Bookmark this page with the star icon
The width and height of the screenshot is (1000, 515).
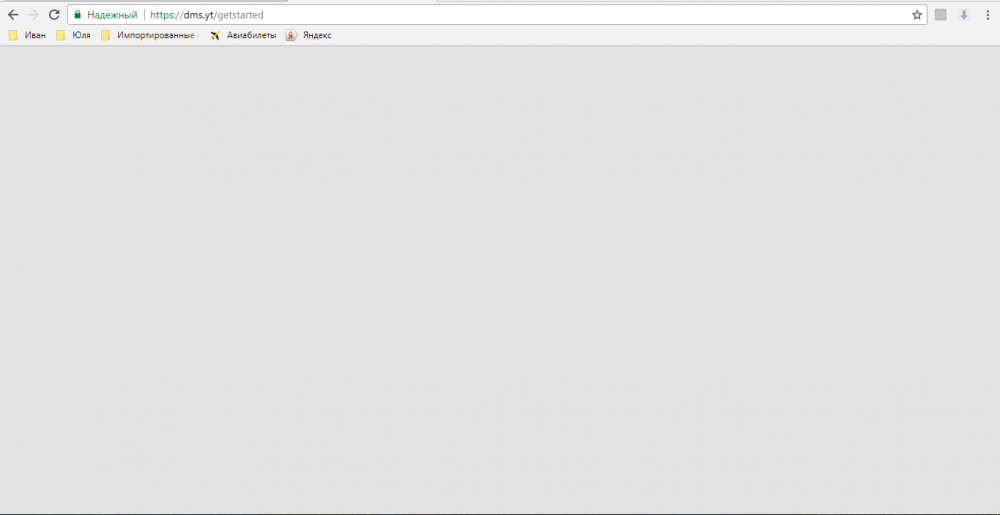point(916,15)
